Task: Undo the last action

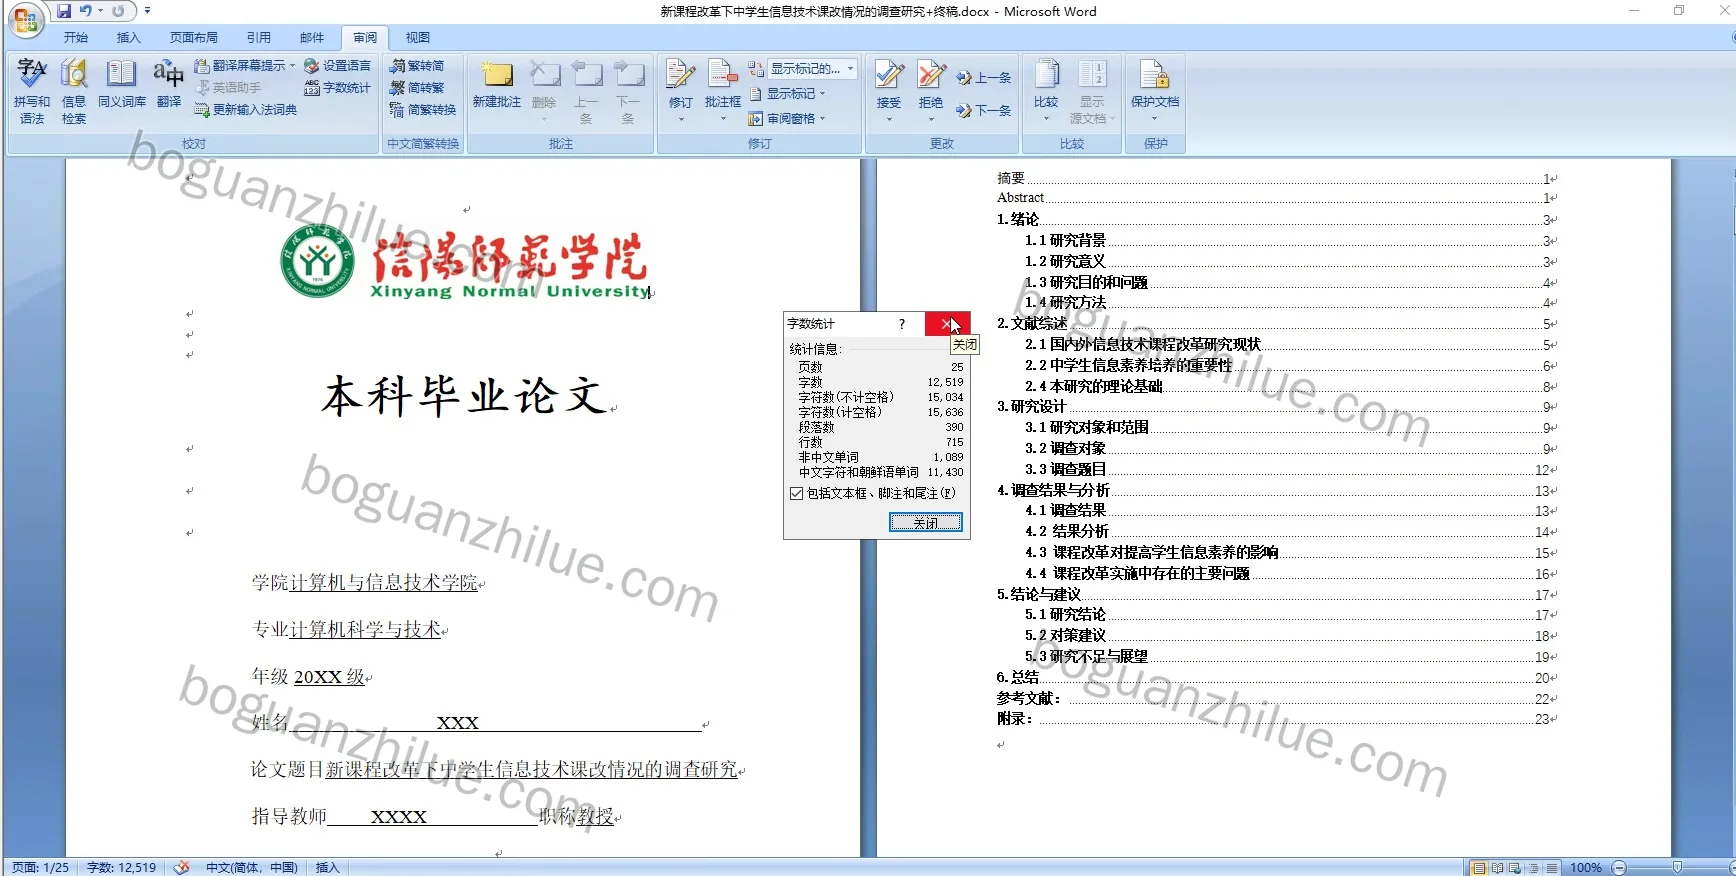Action: point(86,11)
